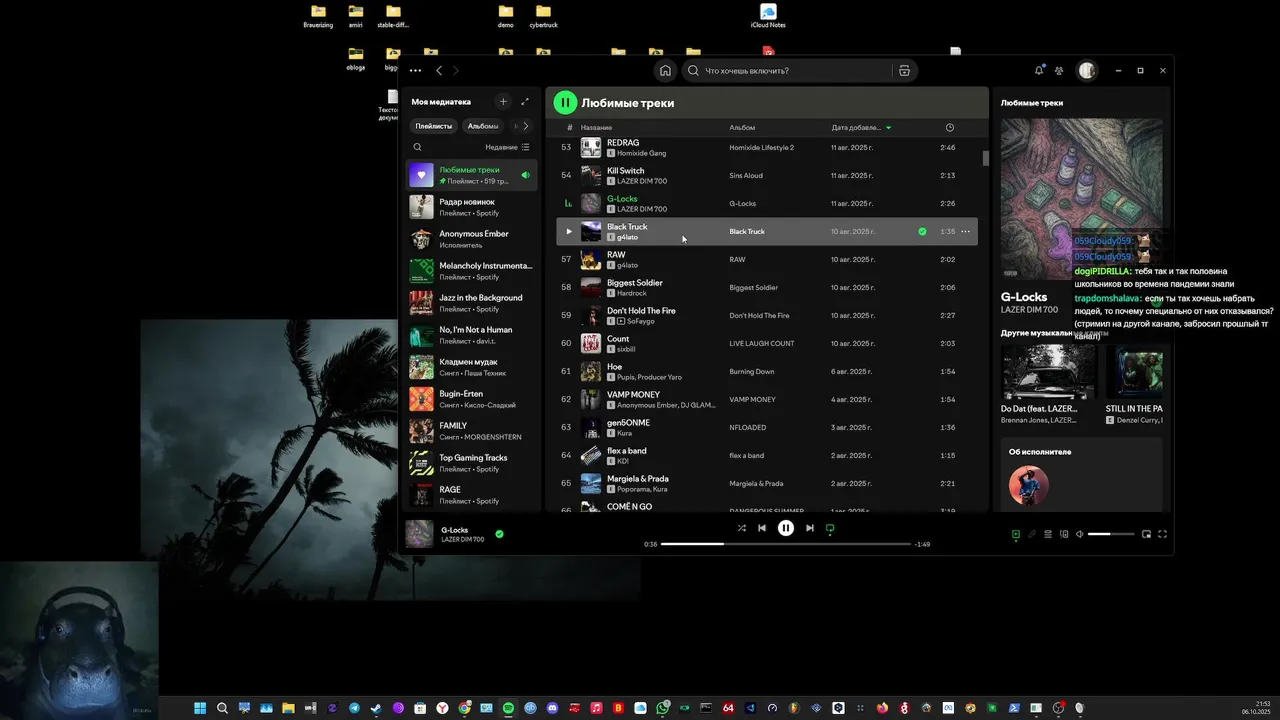Viewport: 1280px width, 720px height.
Task: Click the track list scrollbar
Action: click(985, 158)
